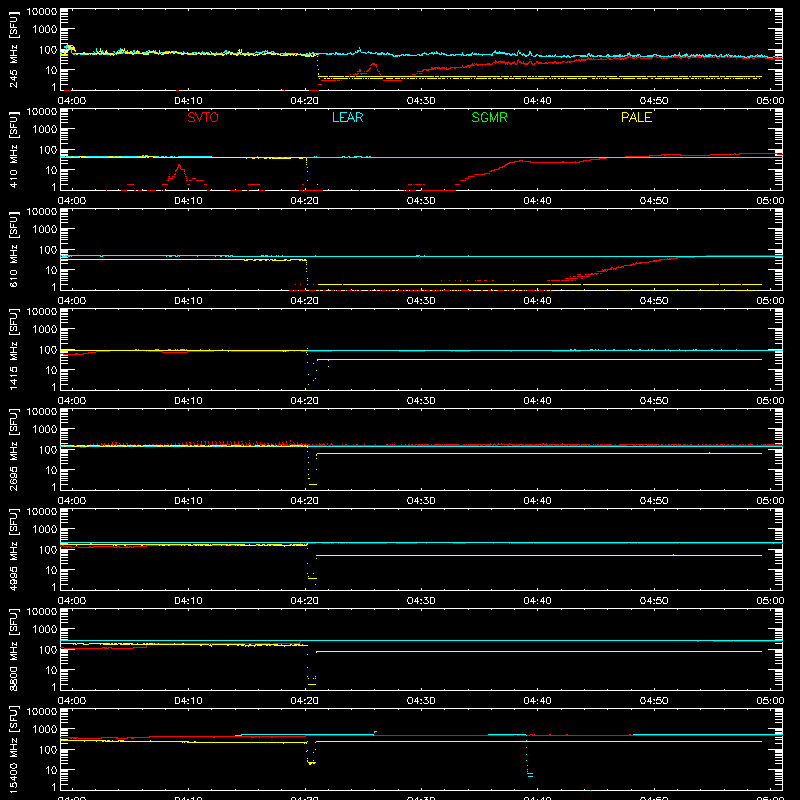Select the 8800 MHz [SFU] axis title
The height and width of the screenshot is (800, 800).
(x=13, y=649)
